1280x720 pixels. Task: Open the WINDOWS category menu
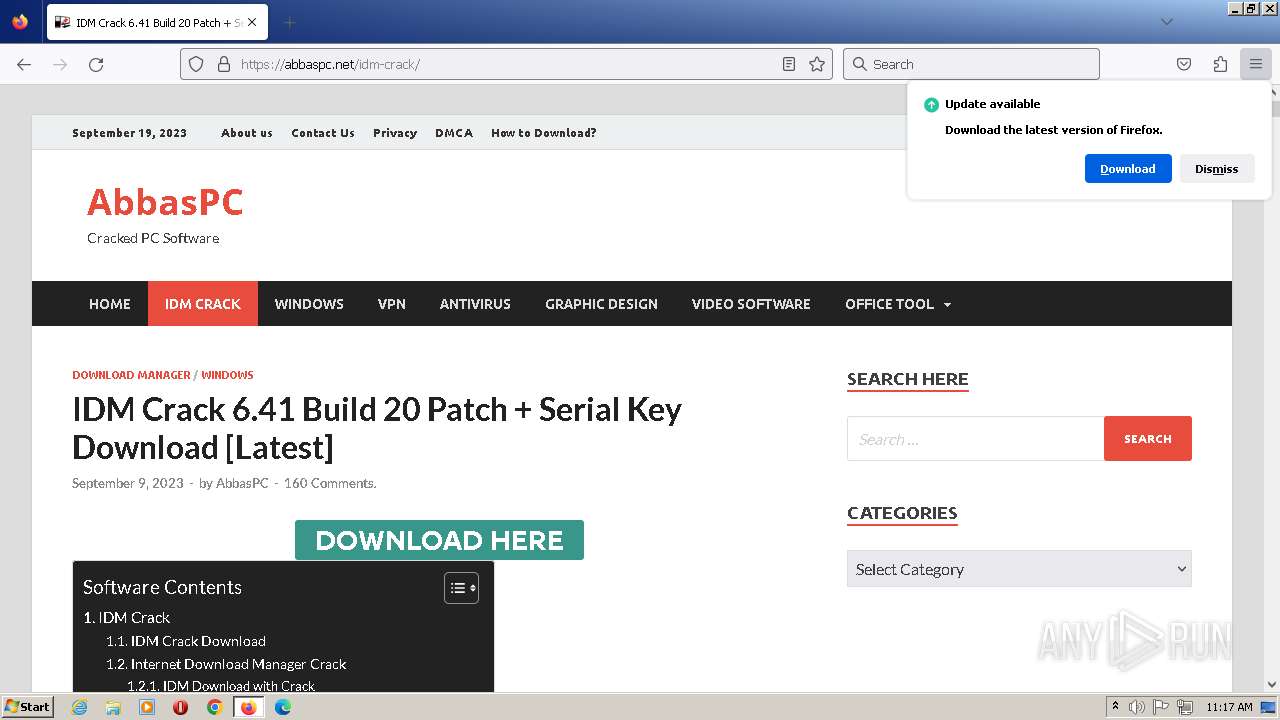pos(309,304)
